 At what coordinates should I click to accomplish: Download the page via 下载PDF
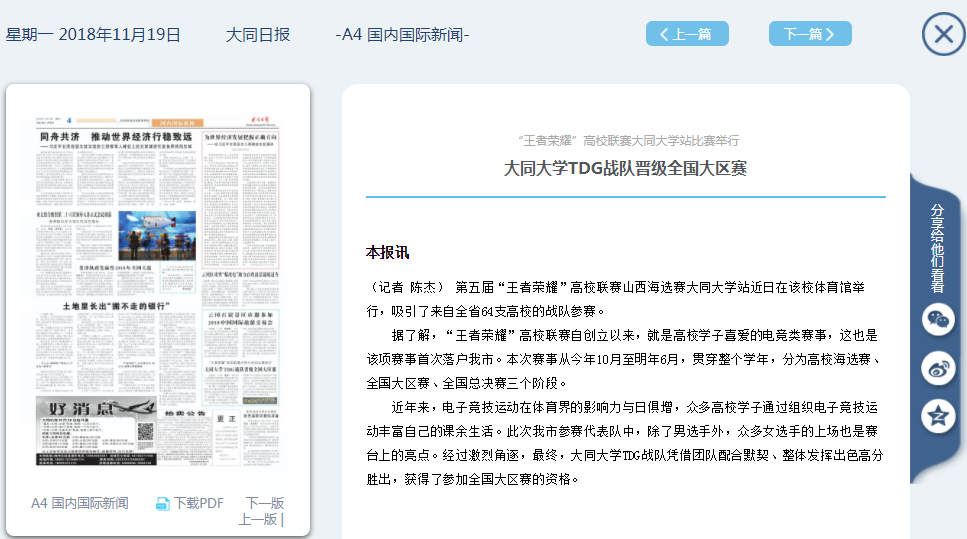[x=199, y=503]
